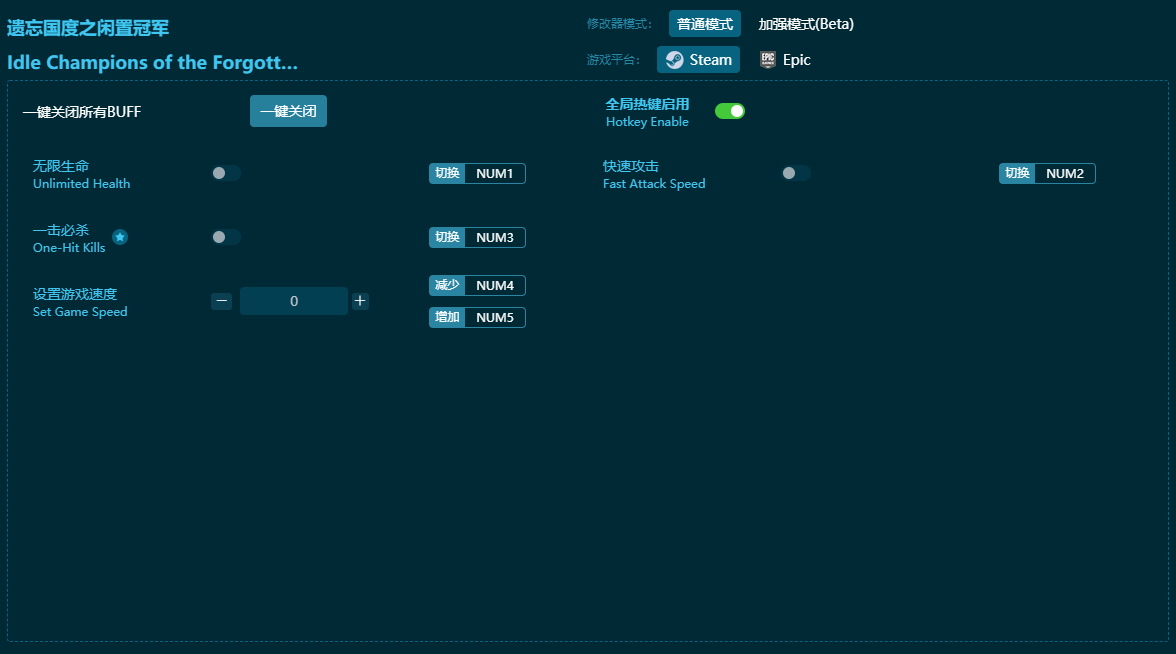
Task: Select the 普通模式 normal mode tab
Action: pyautogui.click(x=704, y=24)
